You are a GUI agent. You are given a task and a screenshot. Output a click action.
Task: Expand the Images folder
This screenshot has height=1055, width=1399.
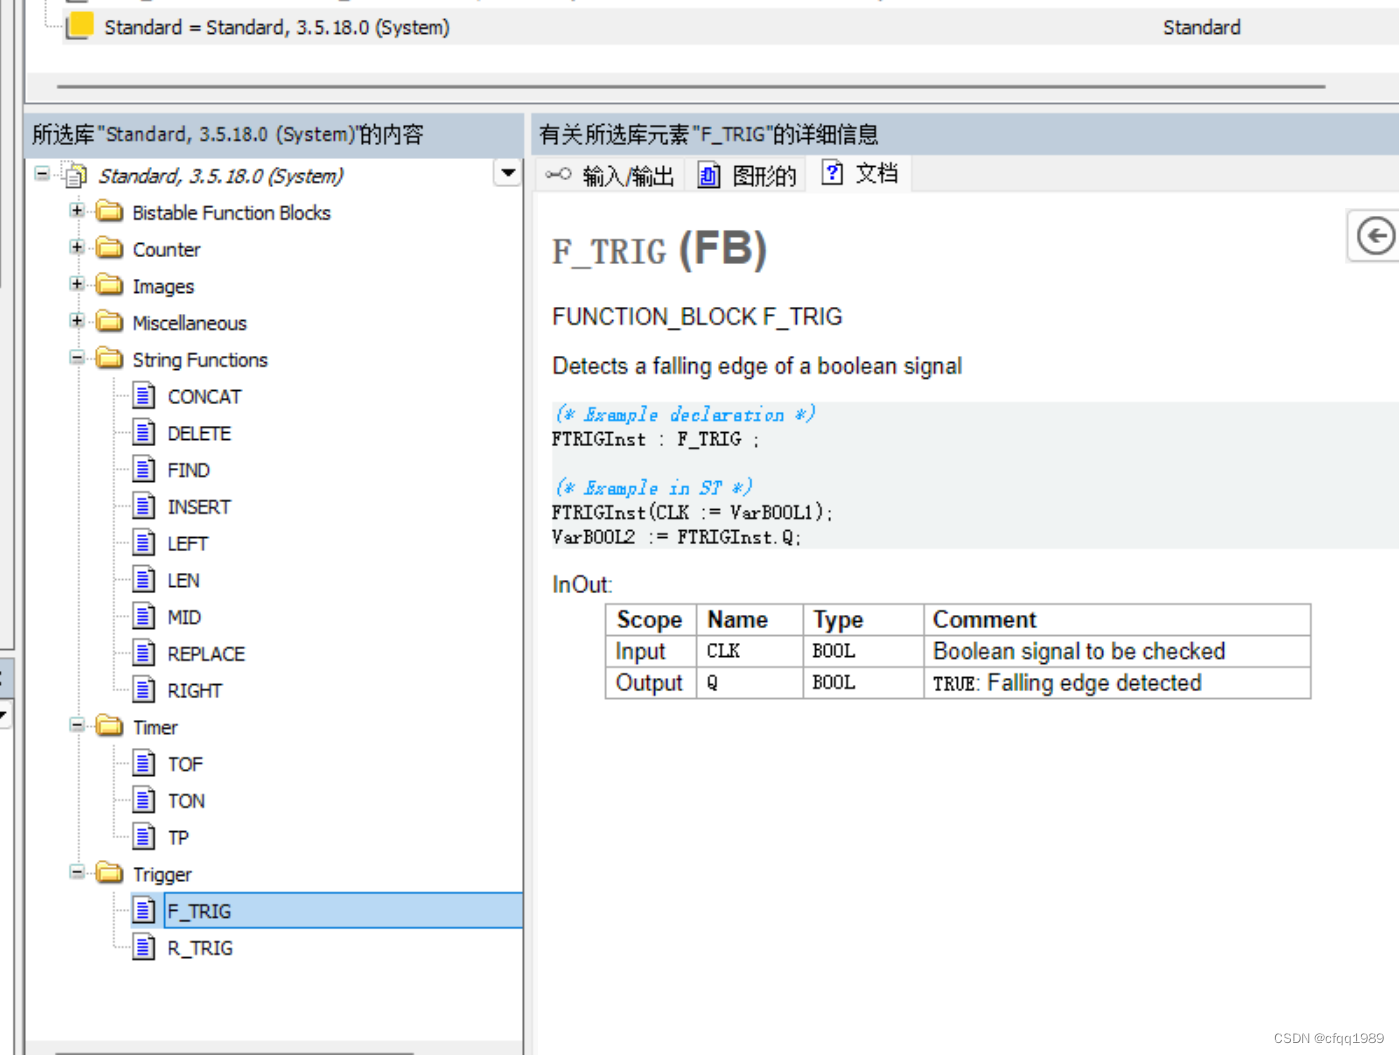pyautogui.click(x=77, y=284)
